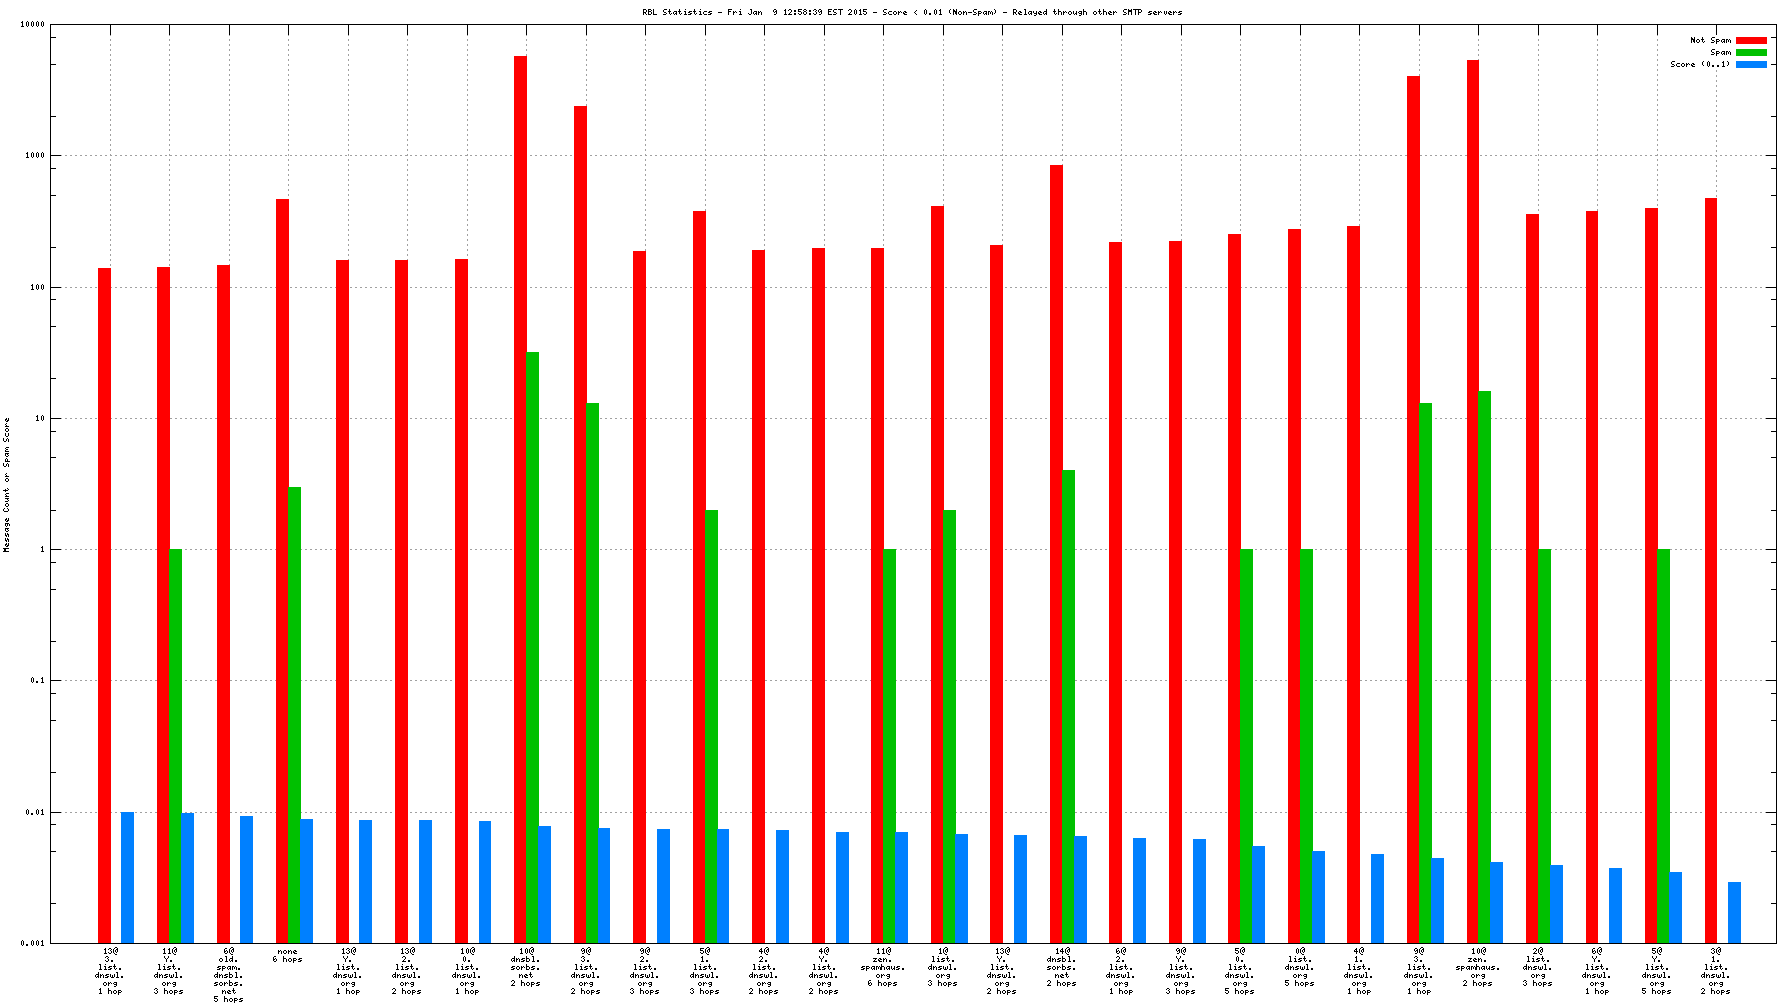The image size is (1792, 1008).
Task: Click the green Spam legend swatch
Action: coord(1751,52)
